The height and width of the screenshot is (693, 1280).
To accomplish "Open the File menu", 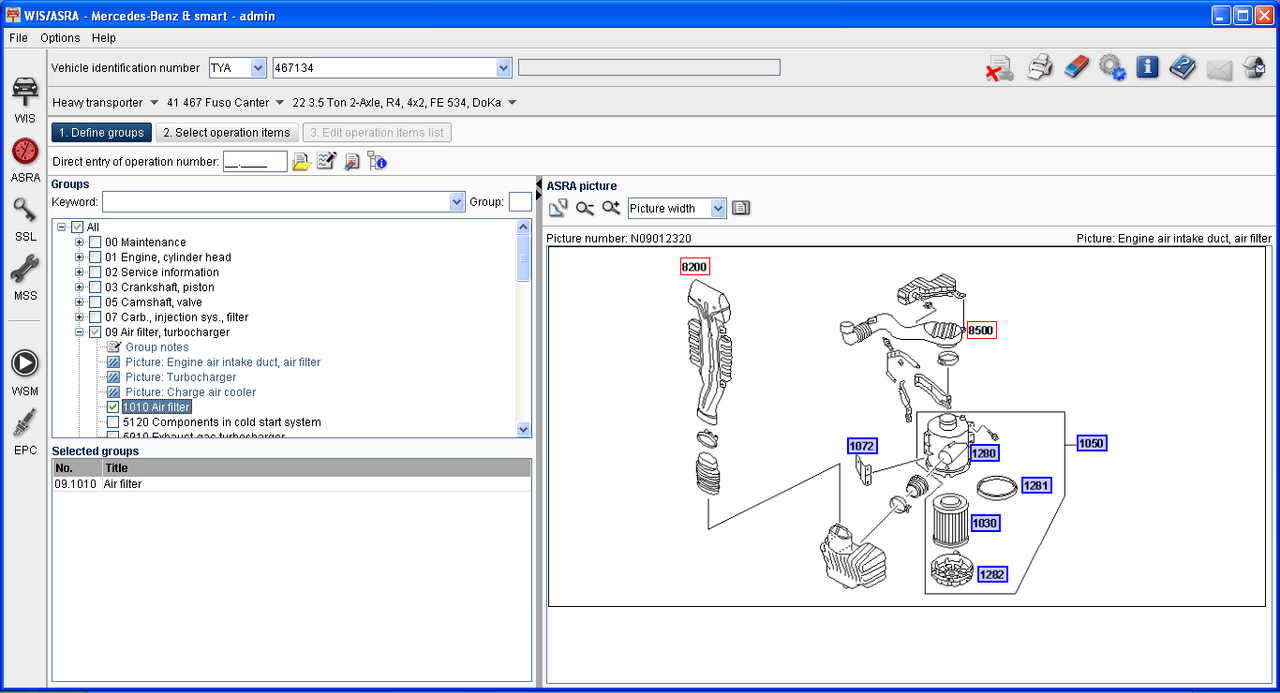I will click(x=18, y=38).
